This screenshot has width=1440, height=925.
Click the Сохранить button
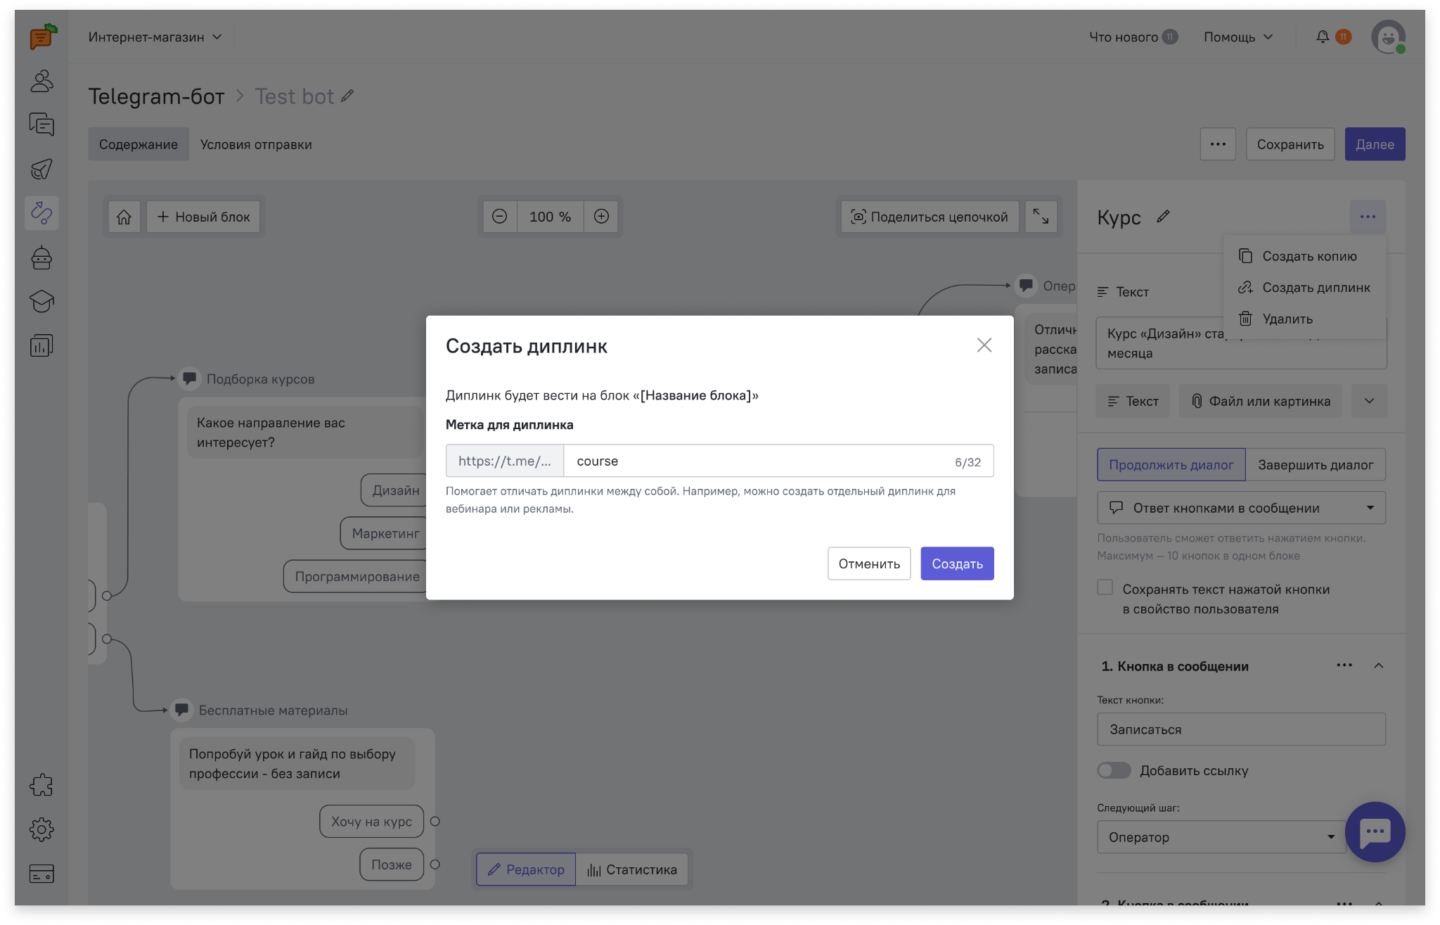[1290, 144]
